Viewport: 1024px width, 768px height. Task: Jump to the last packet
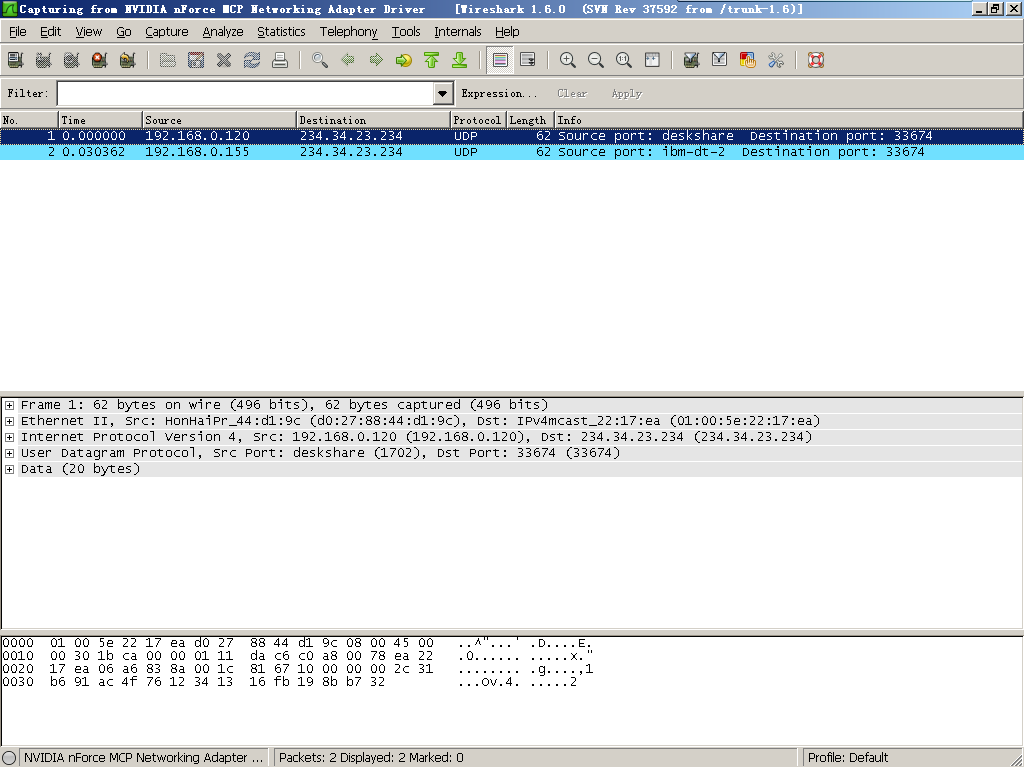point(460,61)
